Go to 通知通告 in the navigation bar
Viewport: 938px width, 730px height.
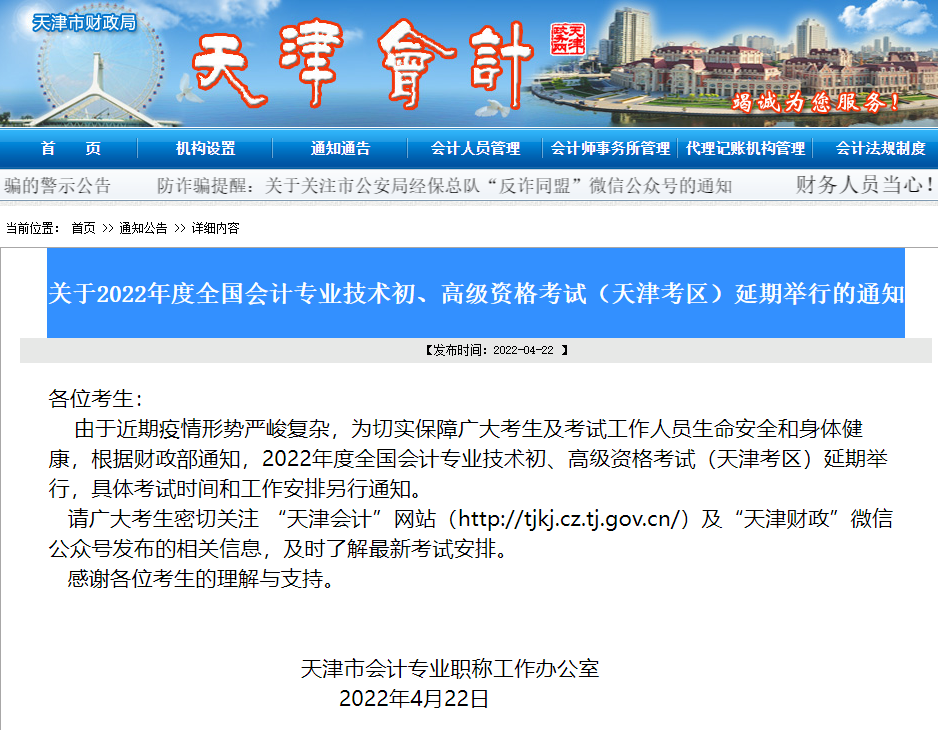coord(340,148)
